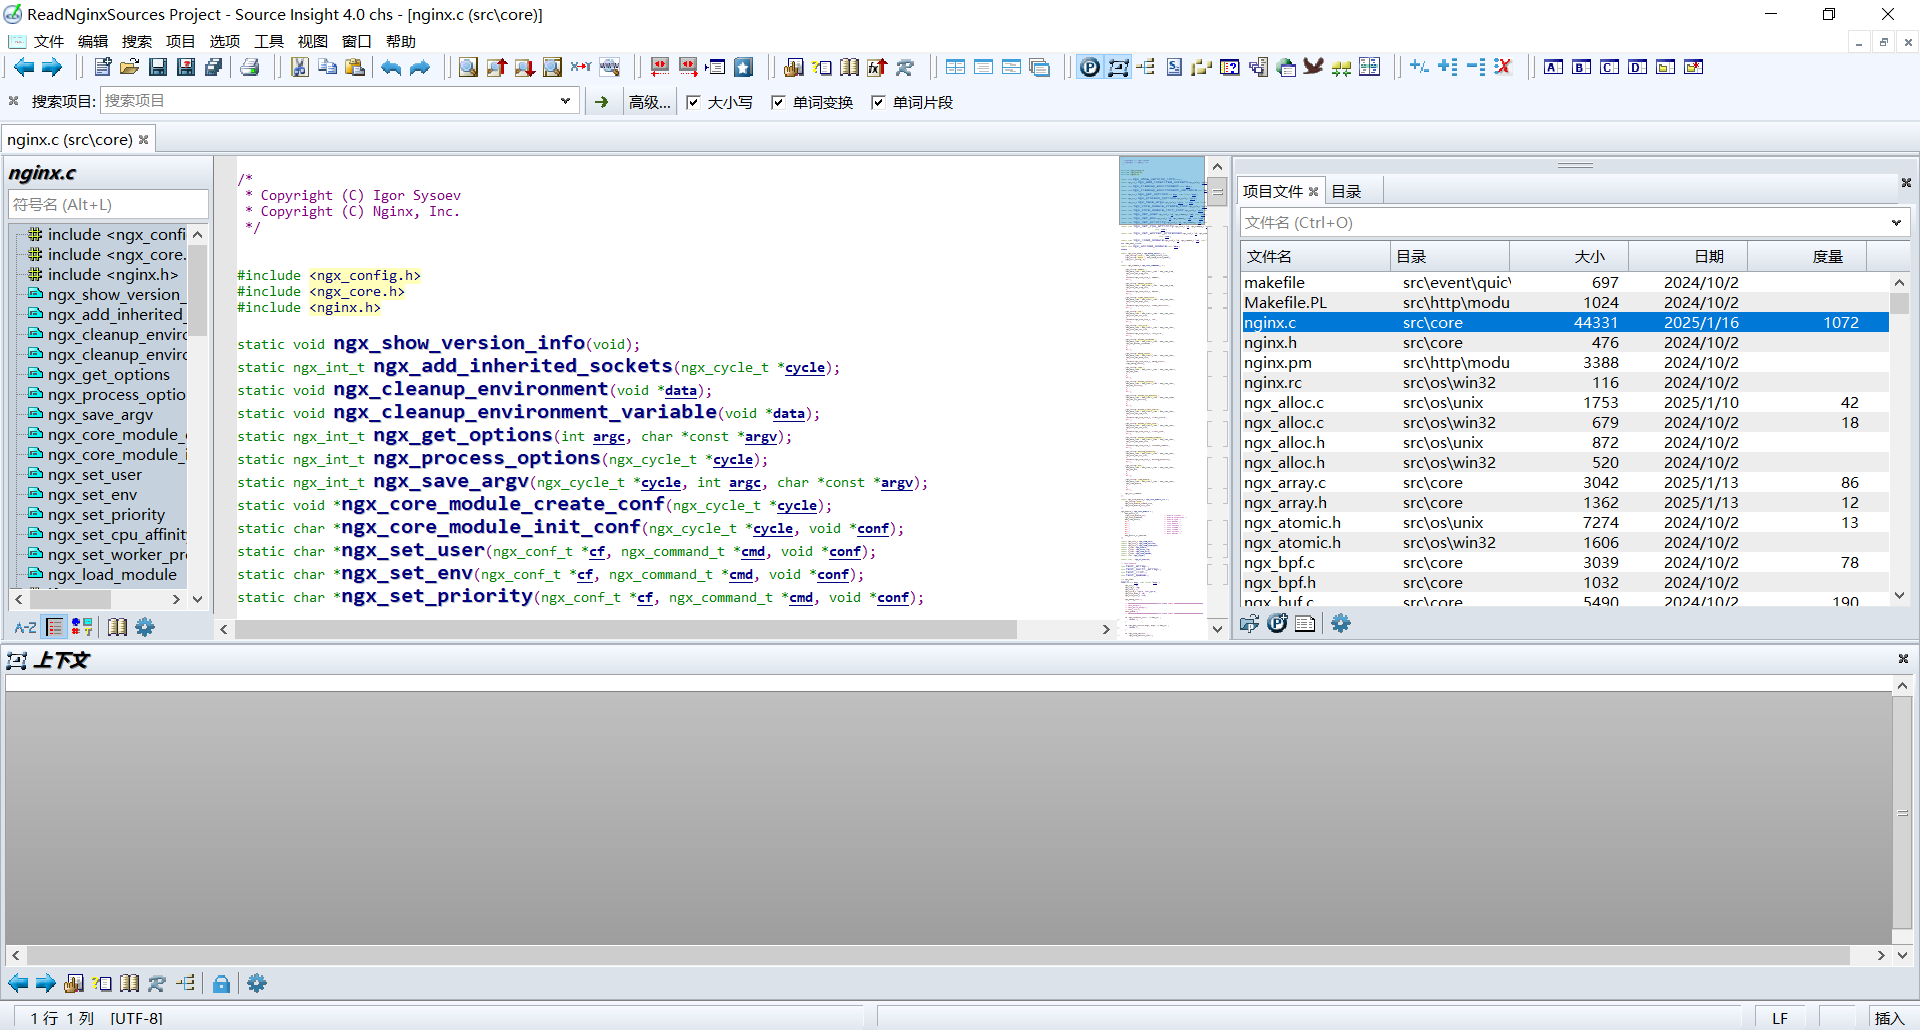Image resolution: width=1920 pixels, height=1030 pixels.
Task: Open the 搜索项目 search dropdown arrow
Action: [x=565, y=101]
